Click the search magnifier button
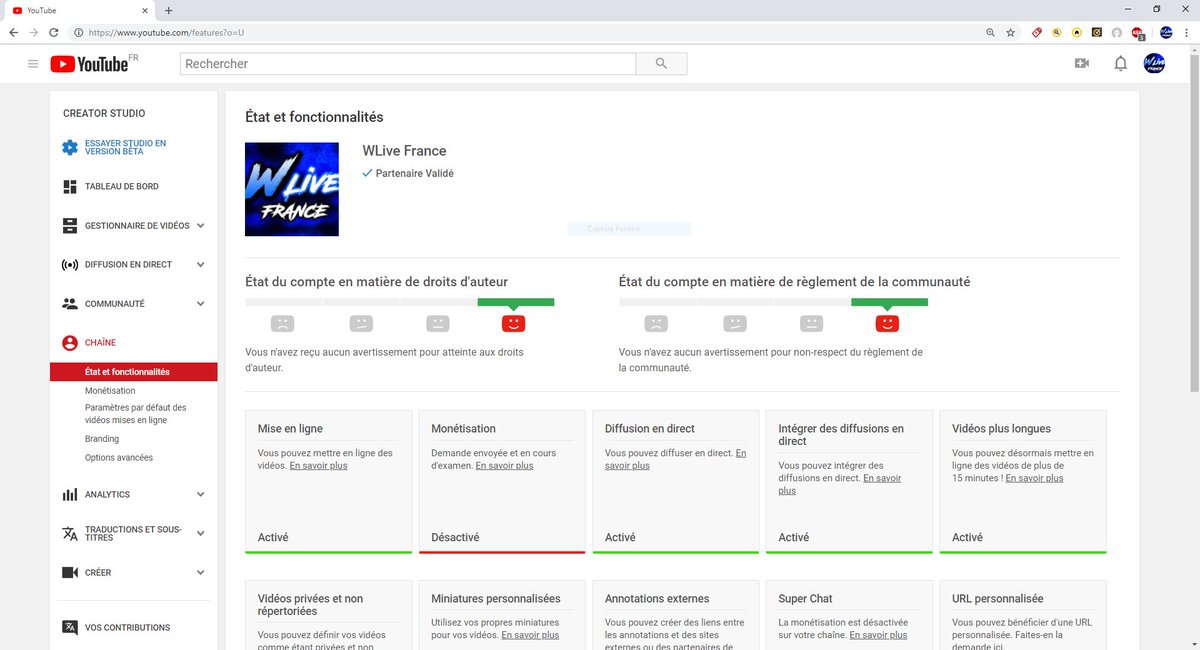 (x=661, y=64)
